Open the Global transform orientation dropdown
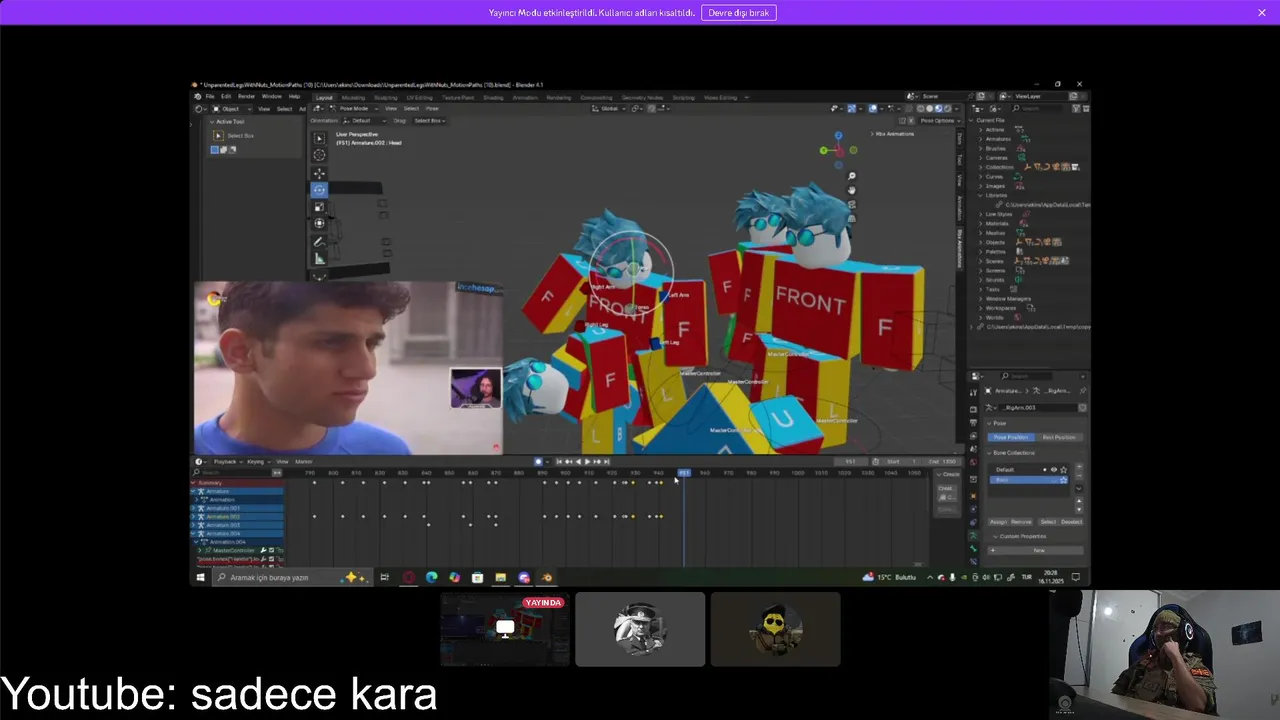Image resolution: width=1280 pixels, height=720 pixels. [608, 108]
